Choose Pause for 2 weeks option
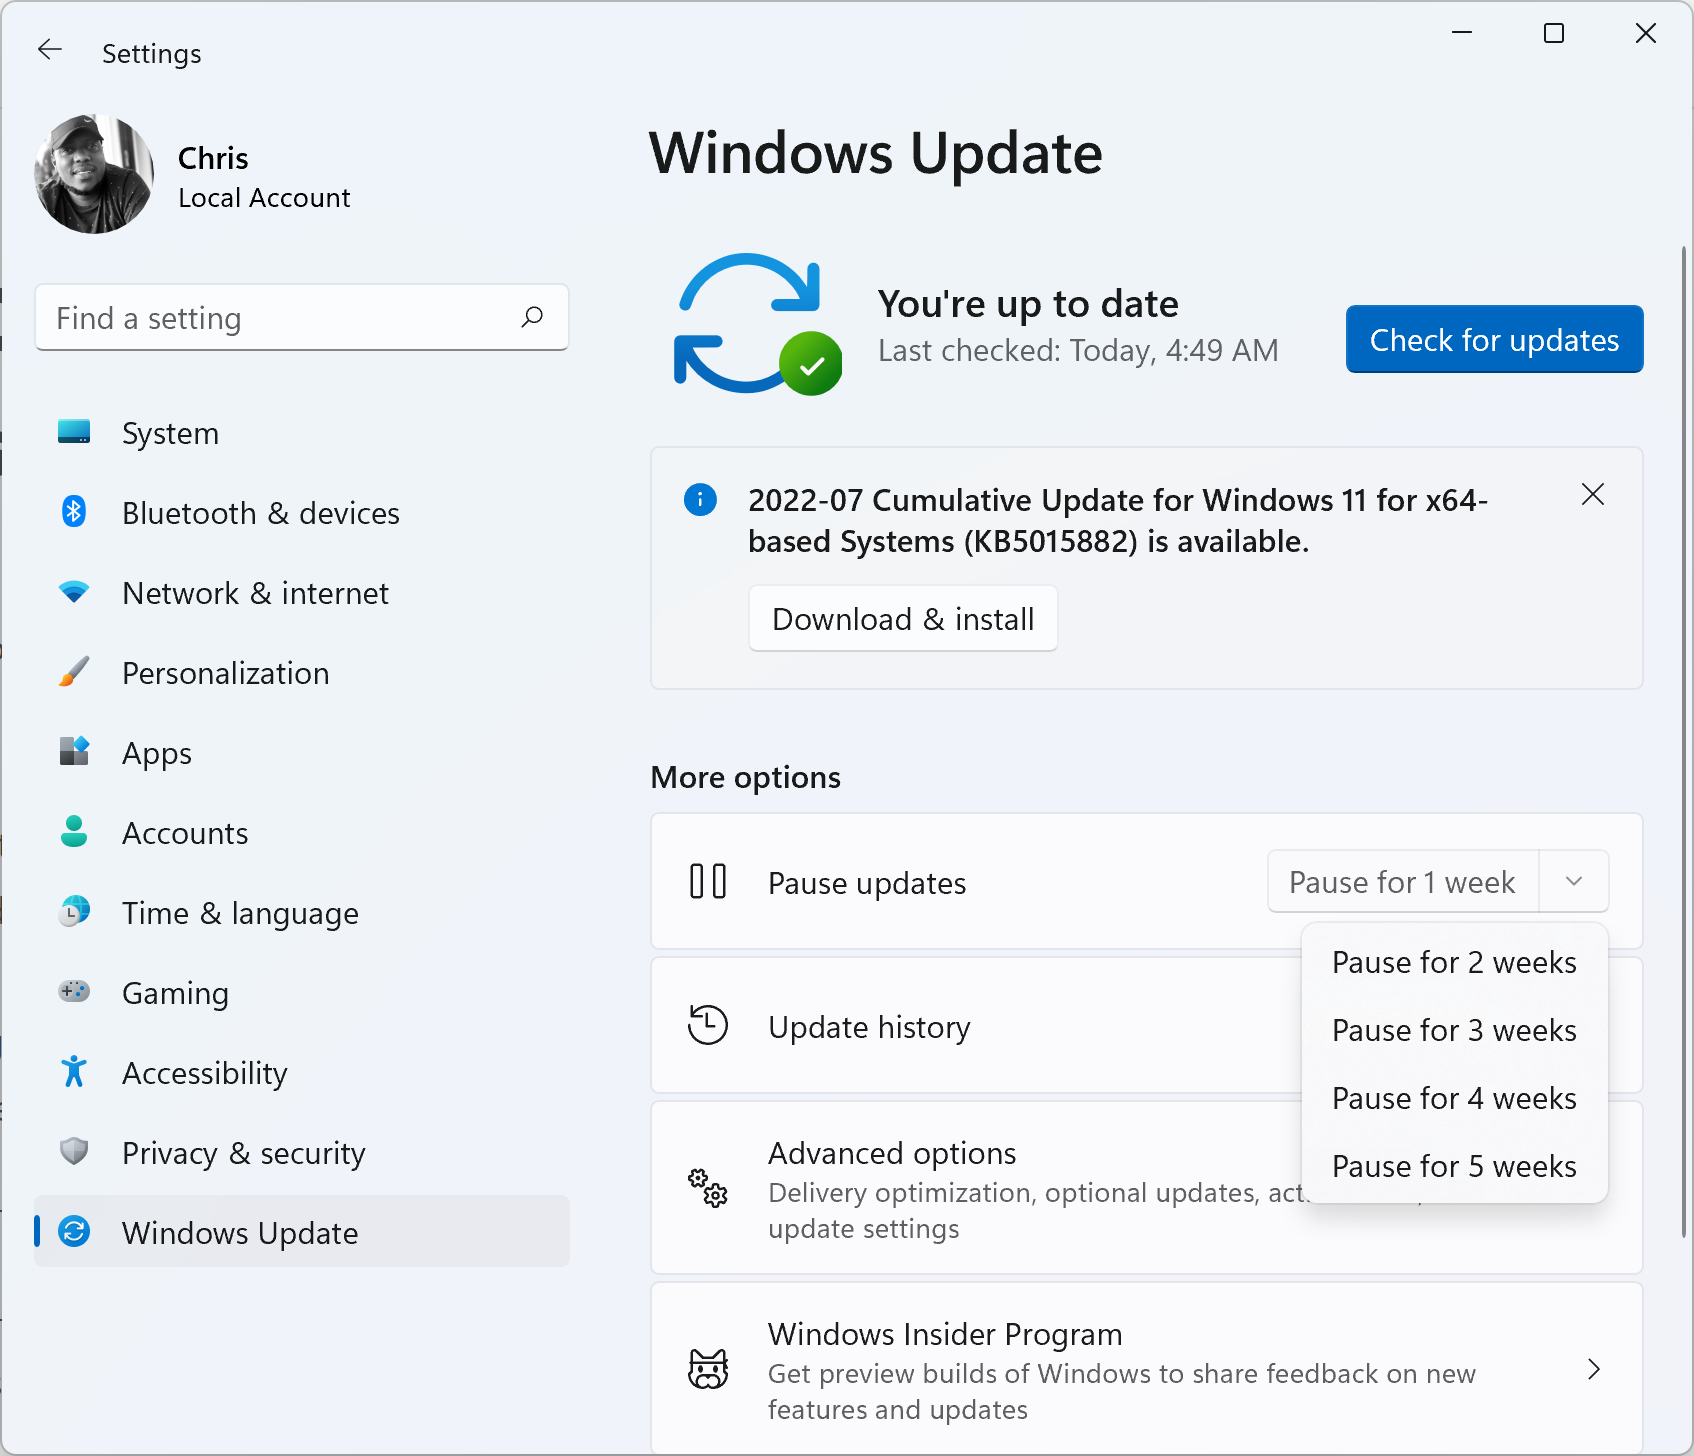The image size is (1694, 1456). 1453,962
